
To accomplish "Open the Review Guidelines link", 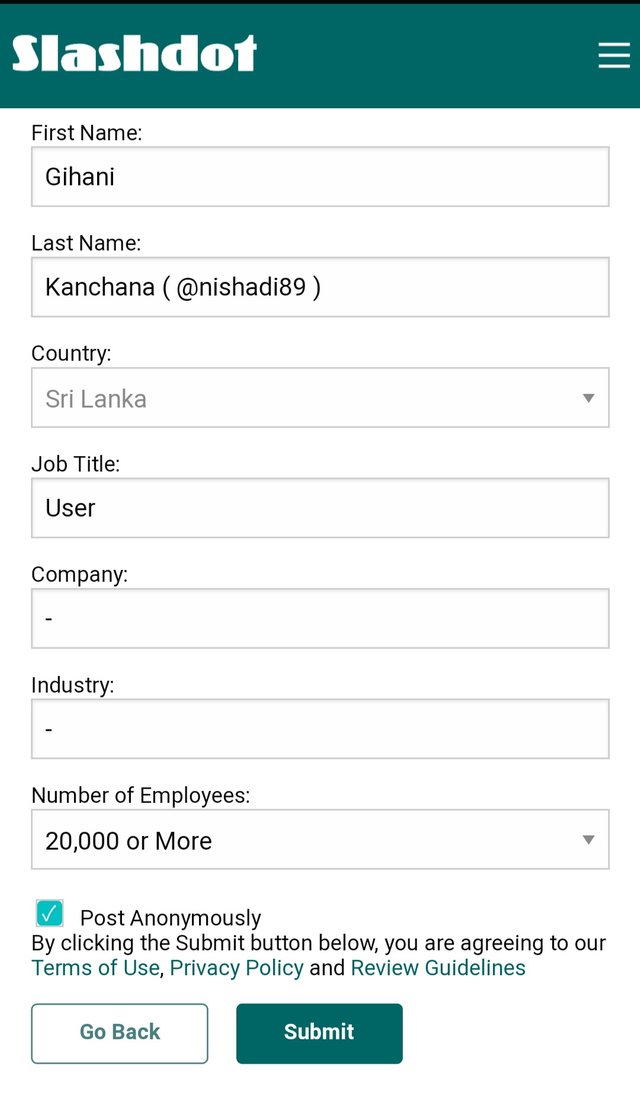I will 438,968.
